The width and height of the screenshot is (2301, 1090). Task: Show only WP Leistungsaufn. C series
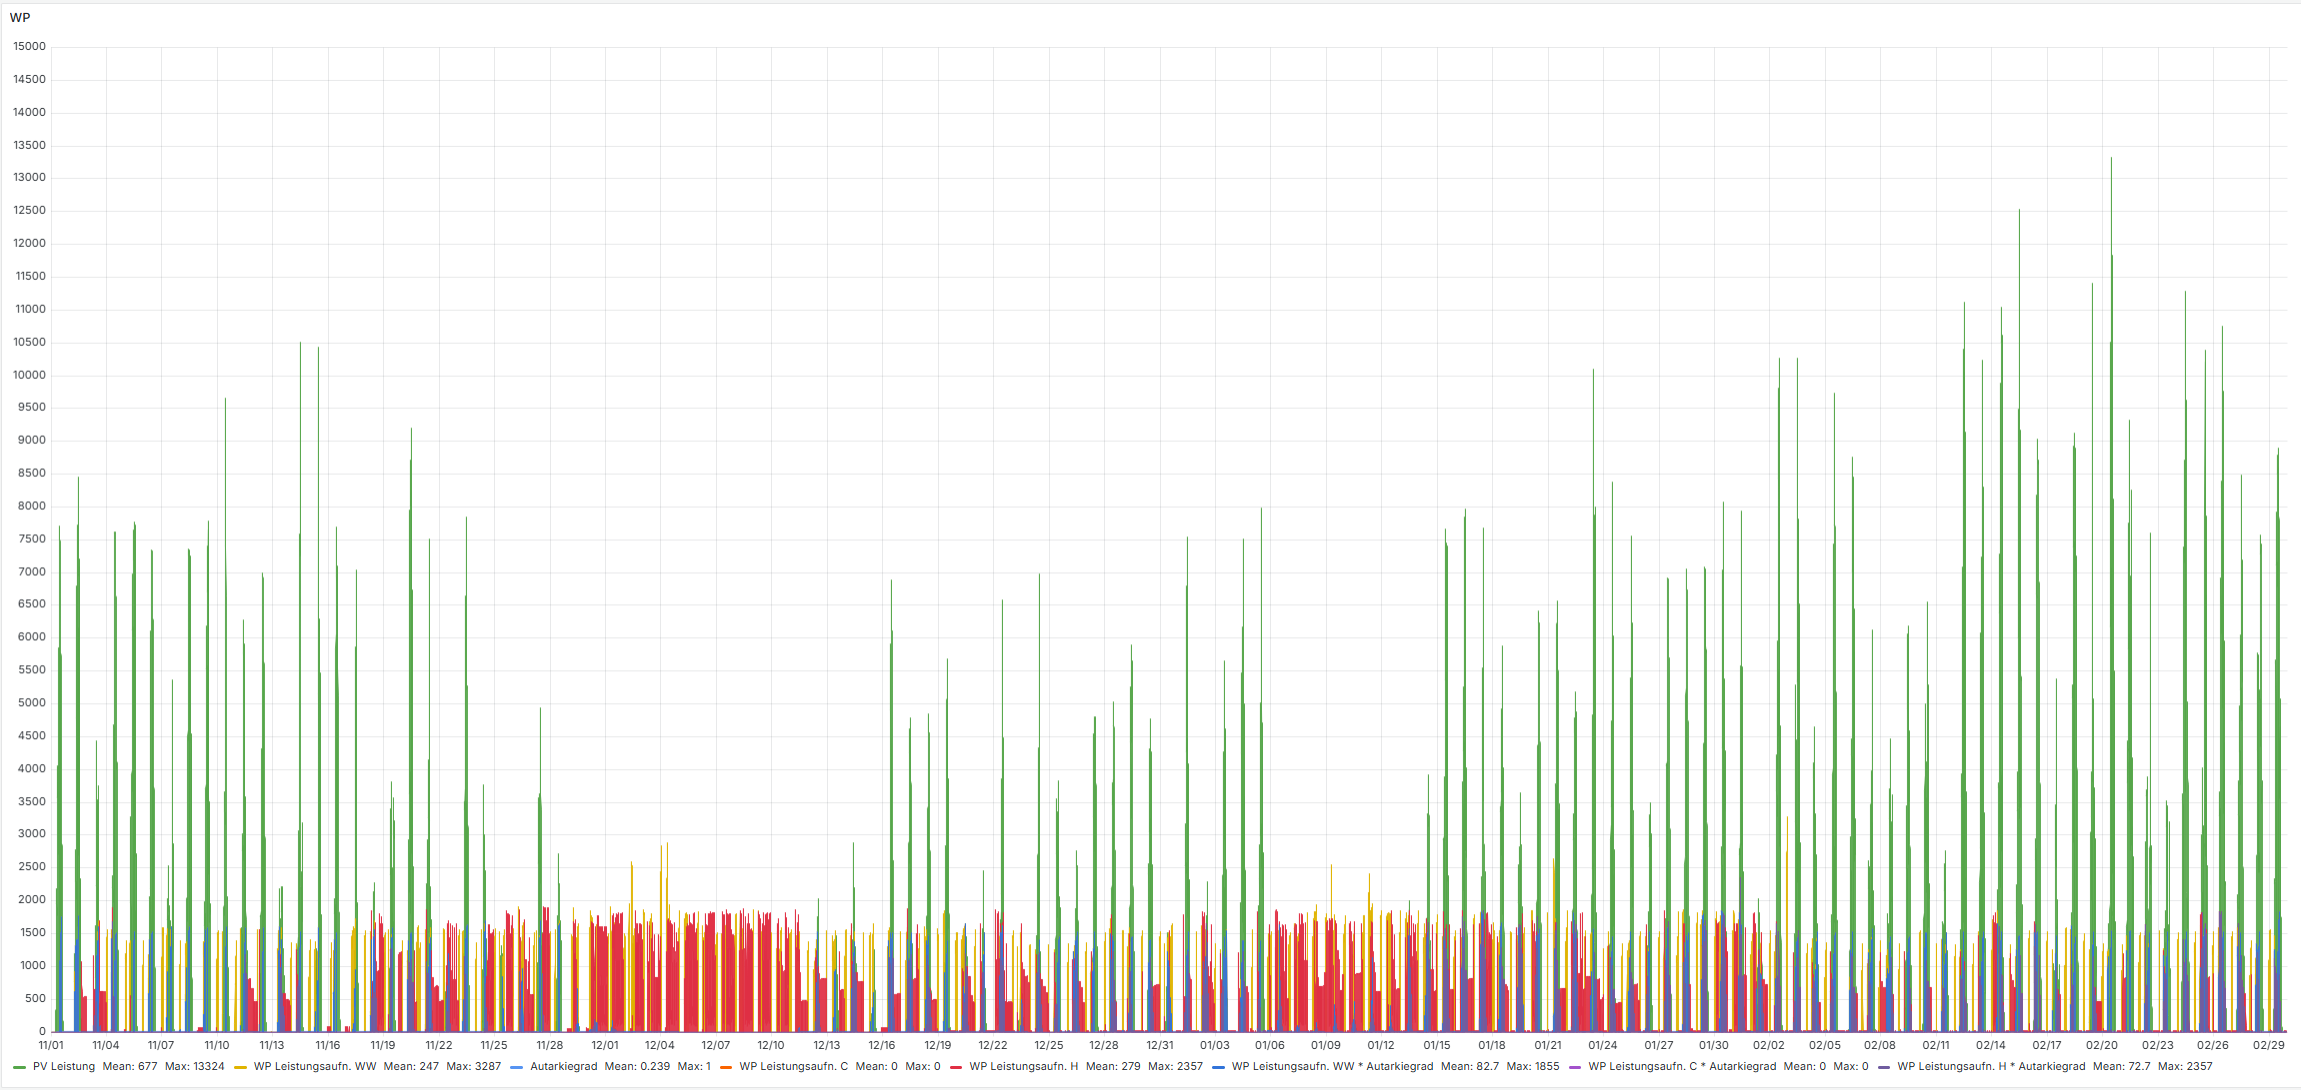793,1067
